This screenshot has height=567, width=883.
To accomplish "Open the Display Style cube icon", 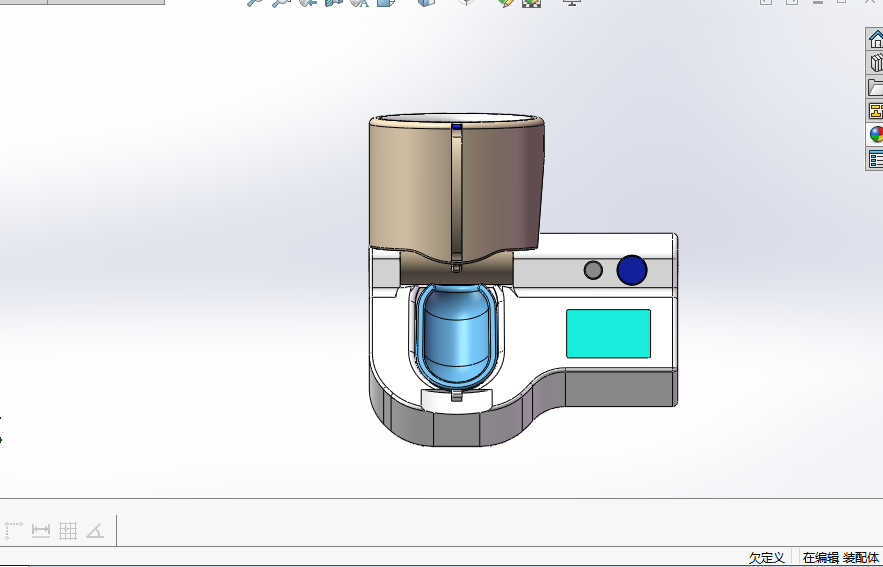I will point(426,3).
